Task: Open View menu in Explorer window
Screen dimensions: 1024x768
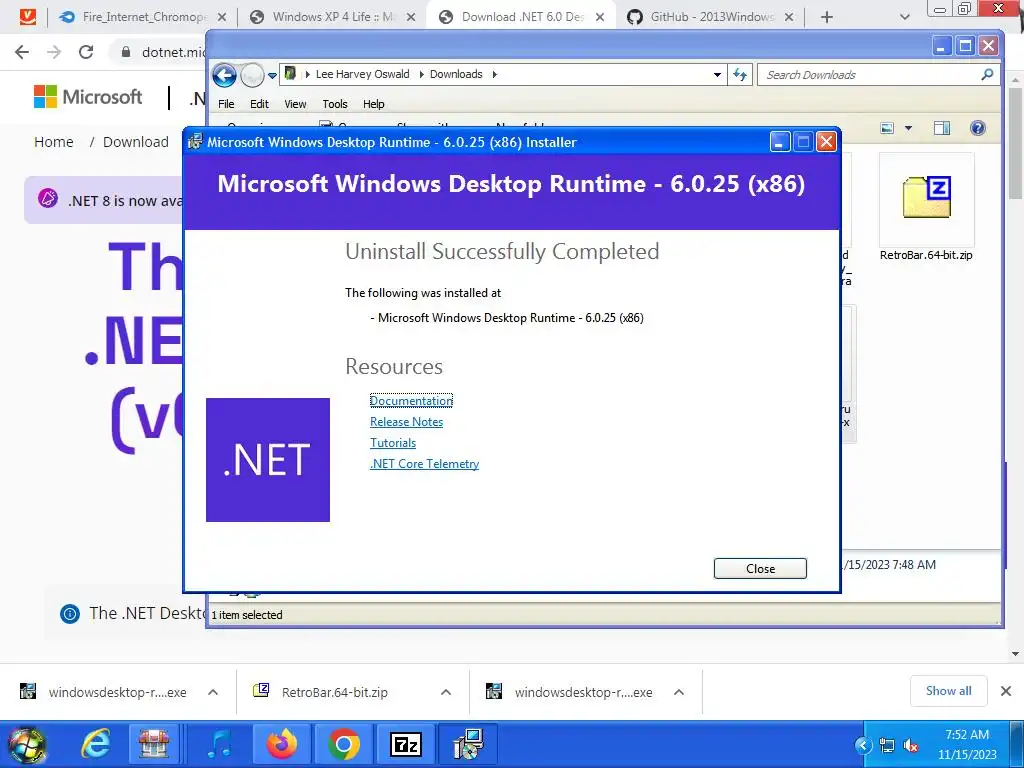Action: point(295,104)
